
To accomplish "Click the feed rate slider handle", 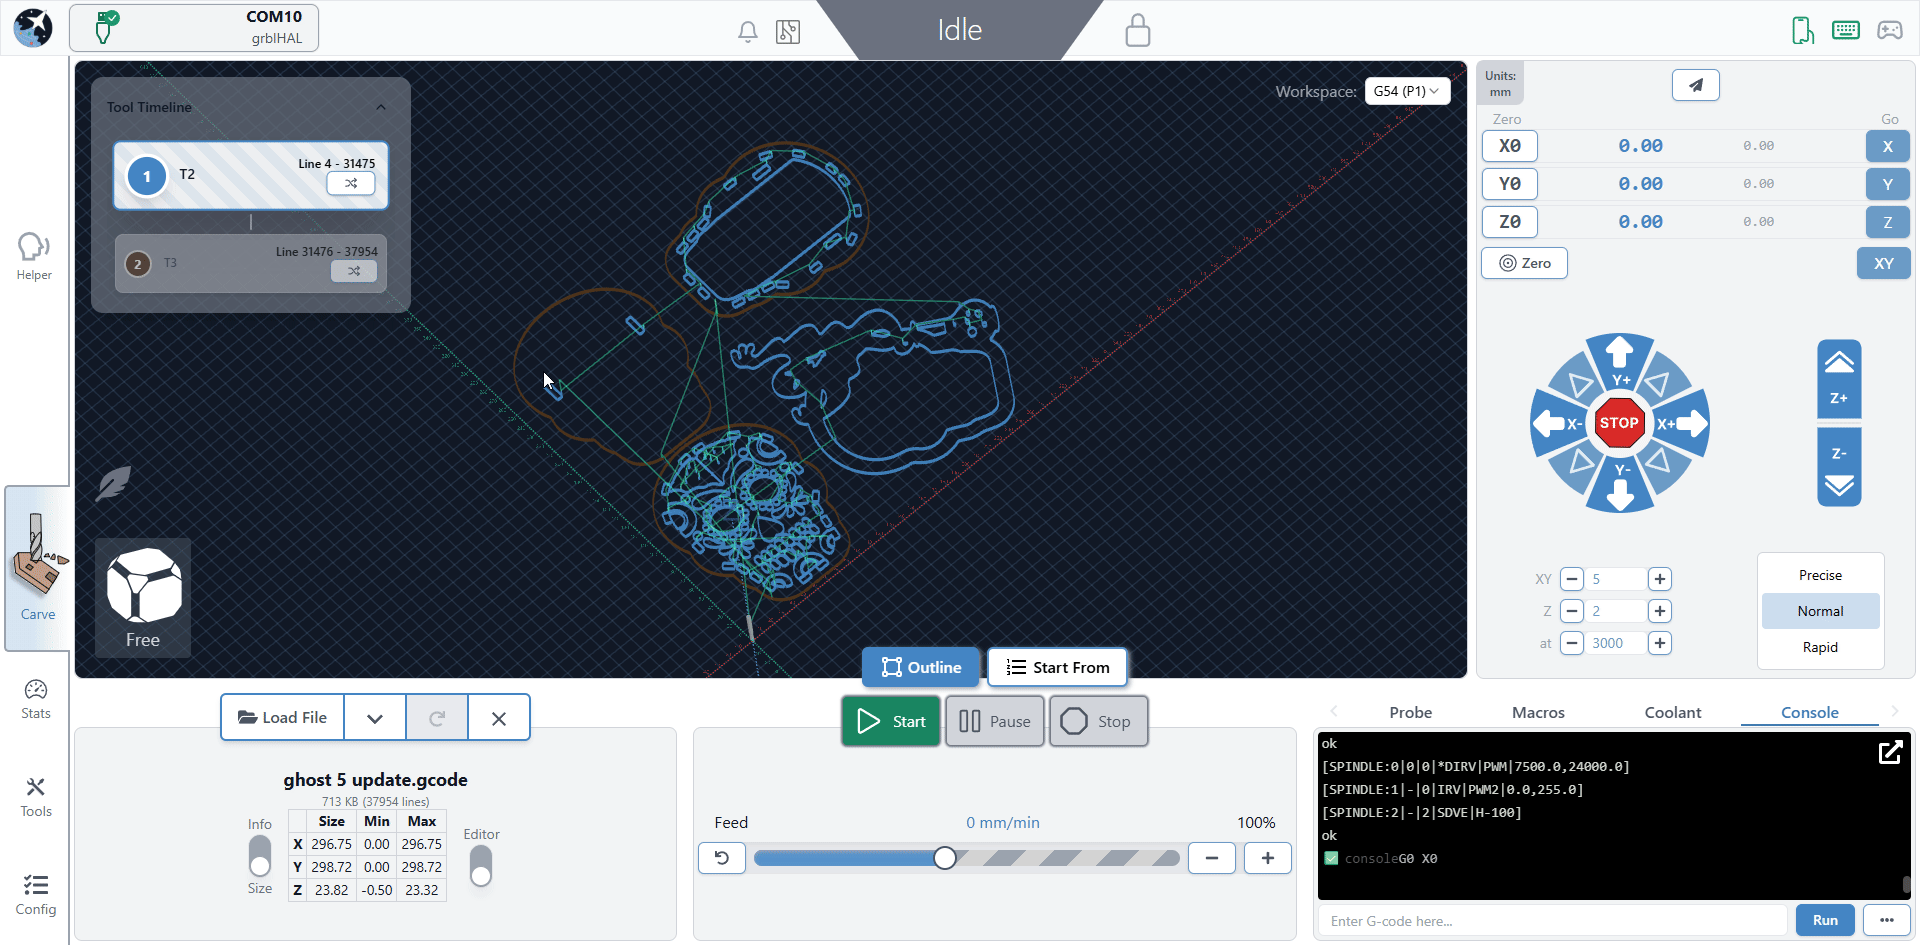I will tap(945, 858).
